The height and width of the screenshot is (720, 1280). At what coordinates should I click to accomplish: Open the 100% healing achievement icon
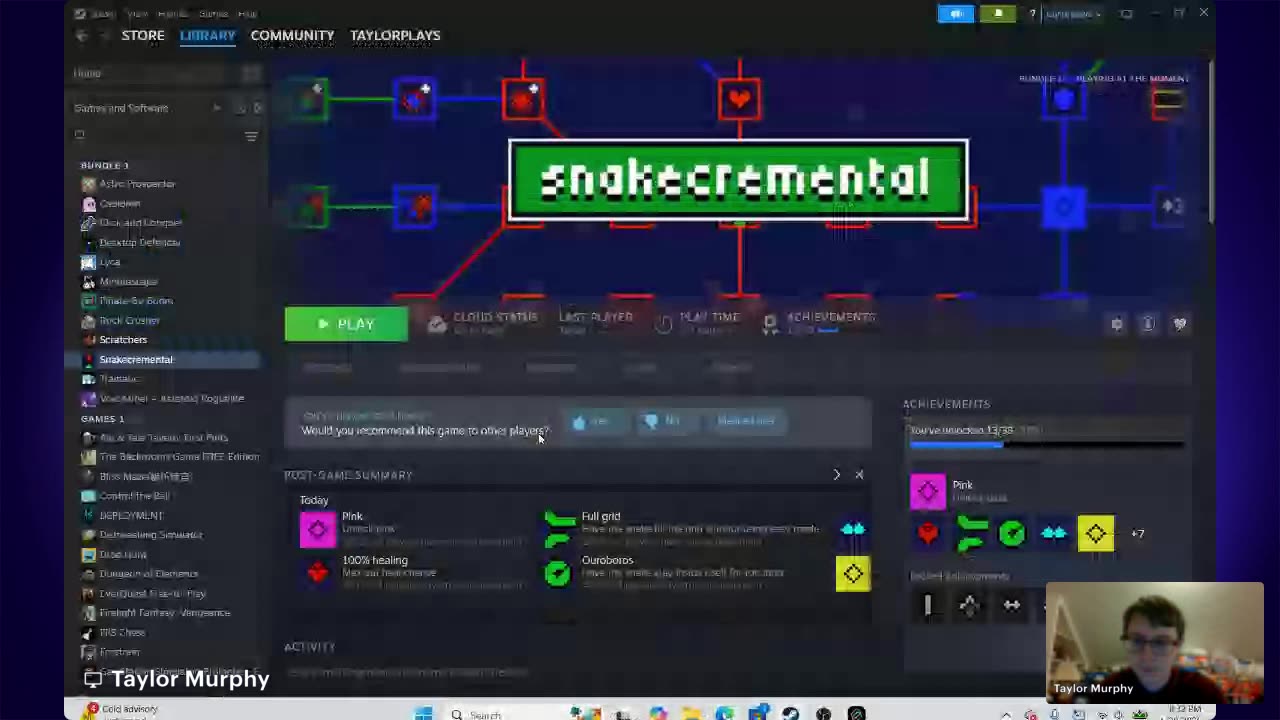coord(318,572)
